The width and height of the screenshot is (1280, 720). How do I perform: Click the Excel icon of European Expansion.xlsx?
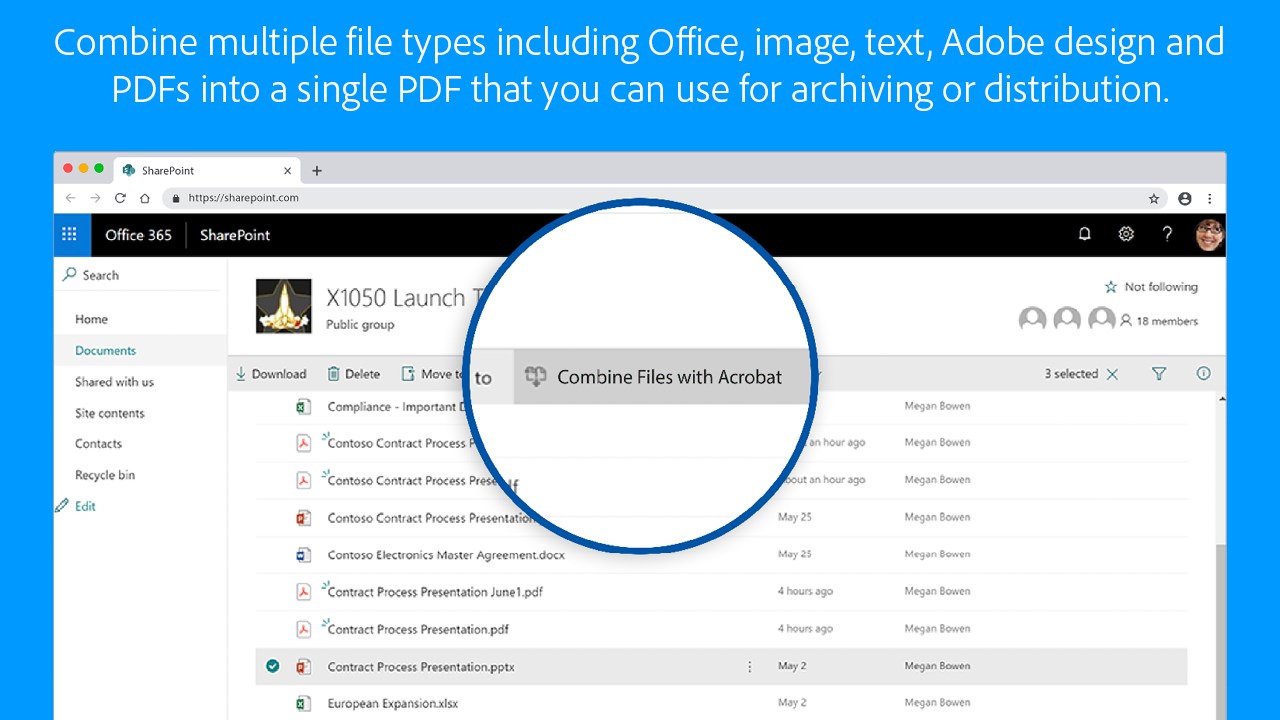click(303, 704)
